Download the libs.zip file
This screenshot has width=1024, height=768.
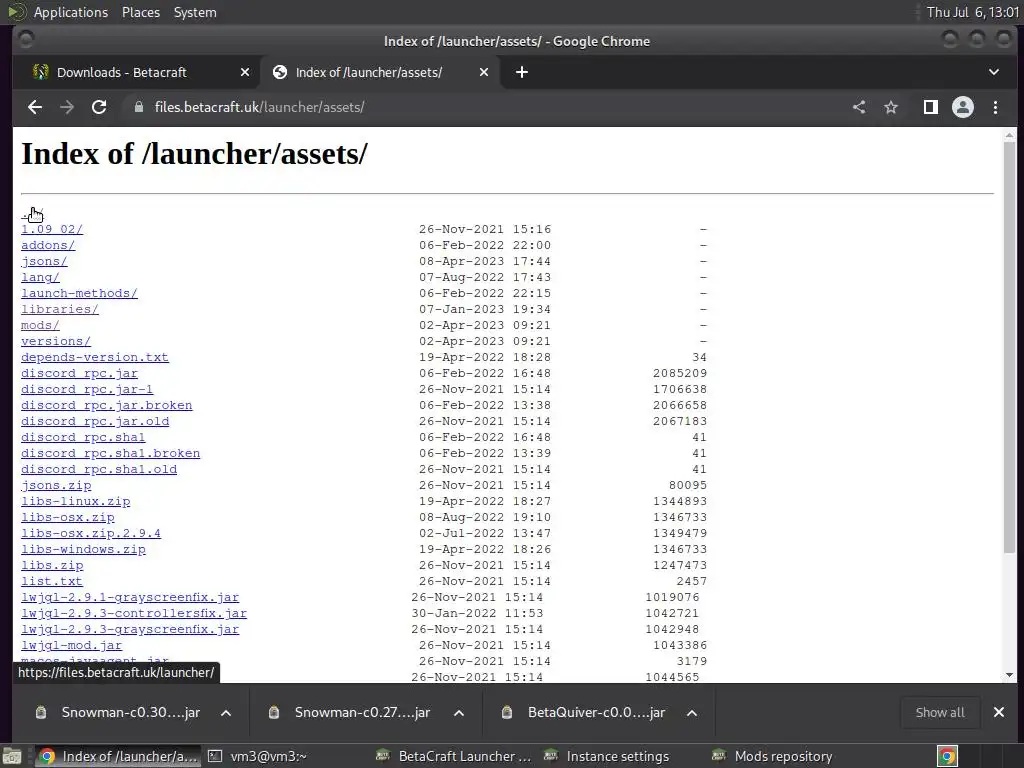(52, 566)
